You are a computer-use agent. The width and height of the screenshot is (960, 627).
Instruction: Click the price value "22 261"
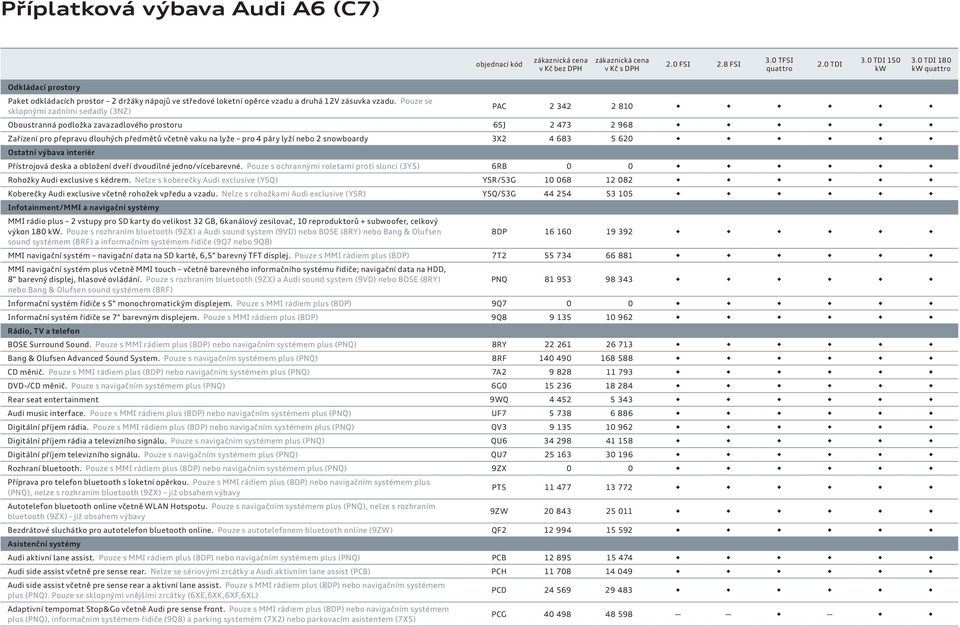pyautogui.click(x=558, y=345)
